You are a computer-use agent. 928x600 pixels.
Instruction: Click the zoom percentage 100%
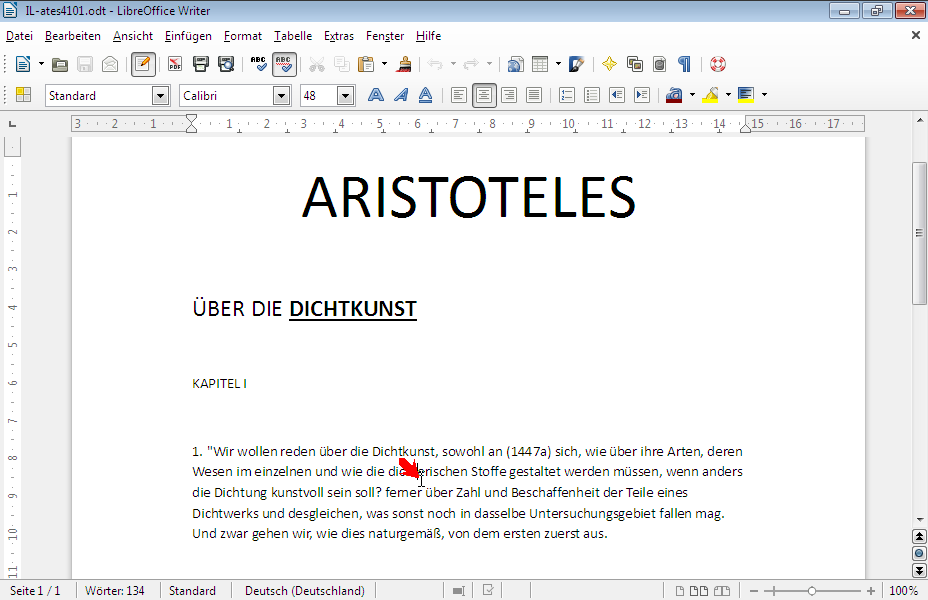(904, 591)
